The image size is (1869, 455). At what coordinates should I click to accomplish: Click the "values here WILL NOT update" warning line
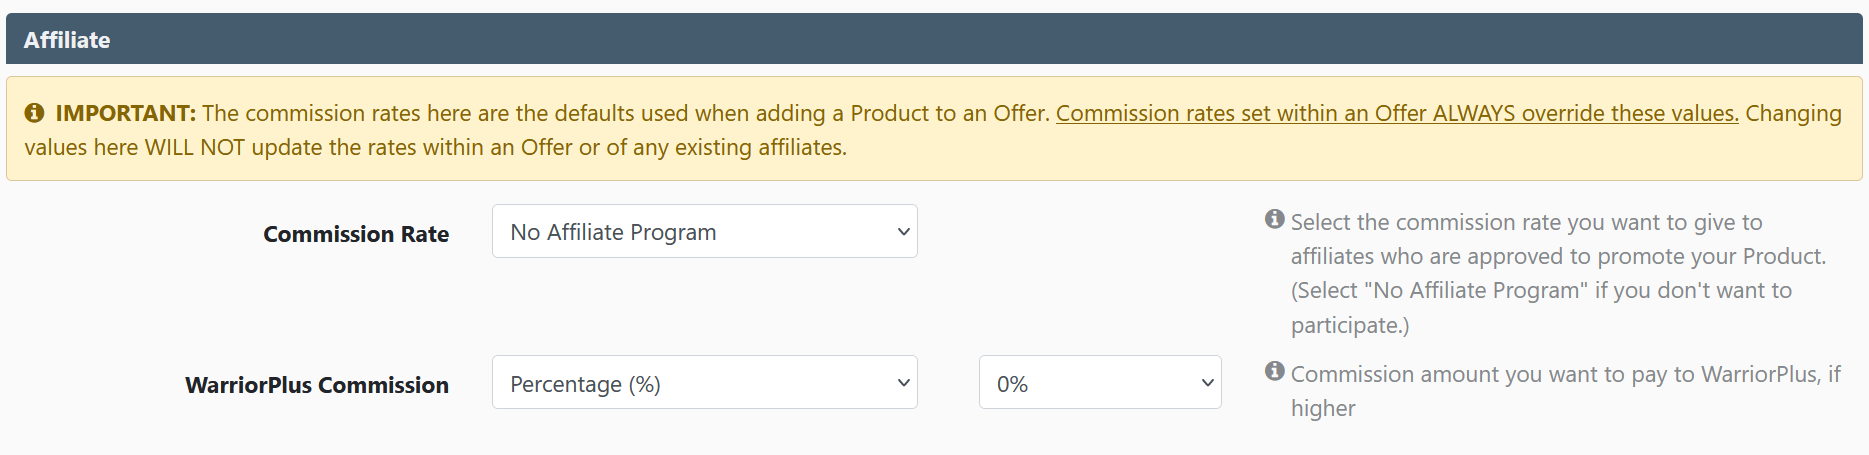435,148
